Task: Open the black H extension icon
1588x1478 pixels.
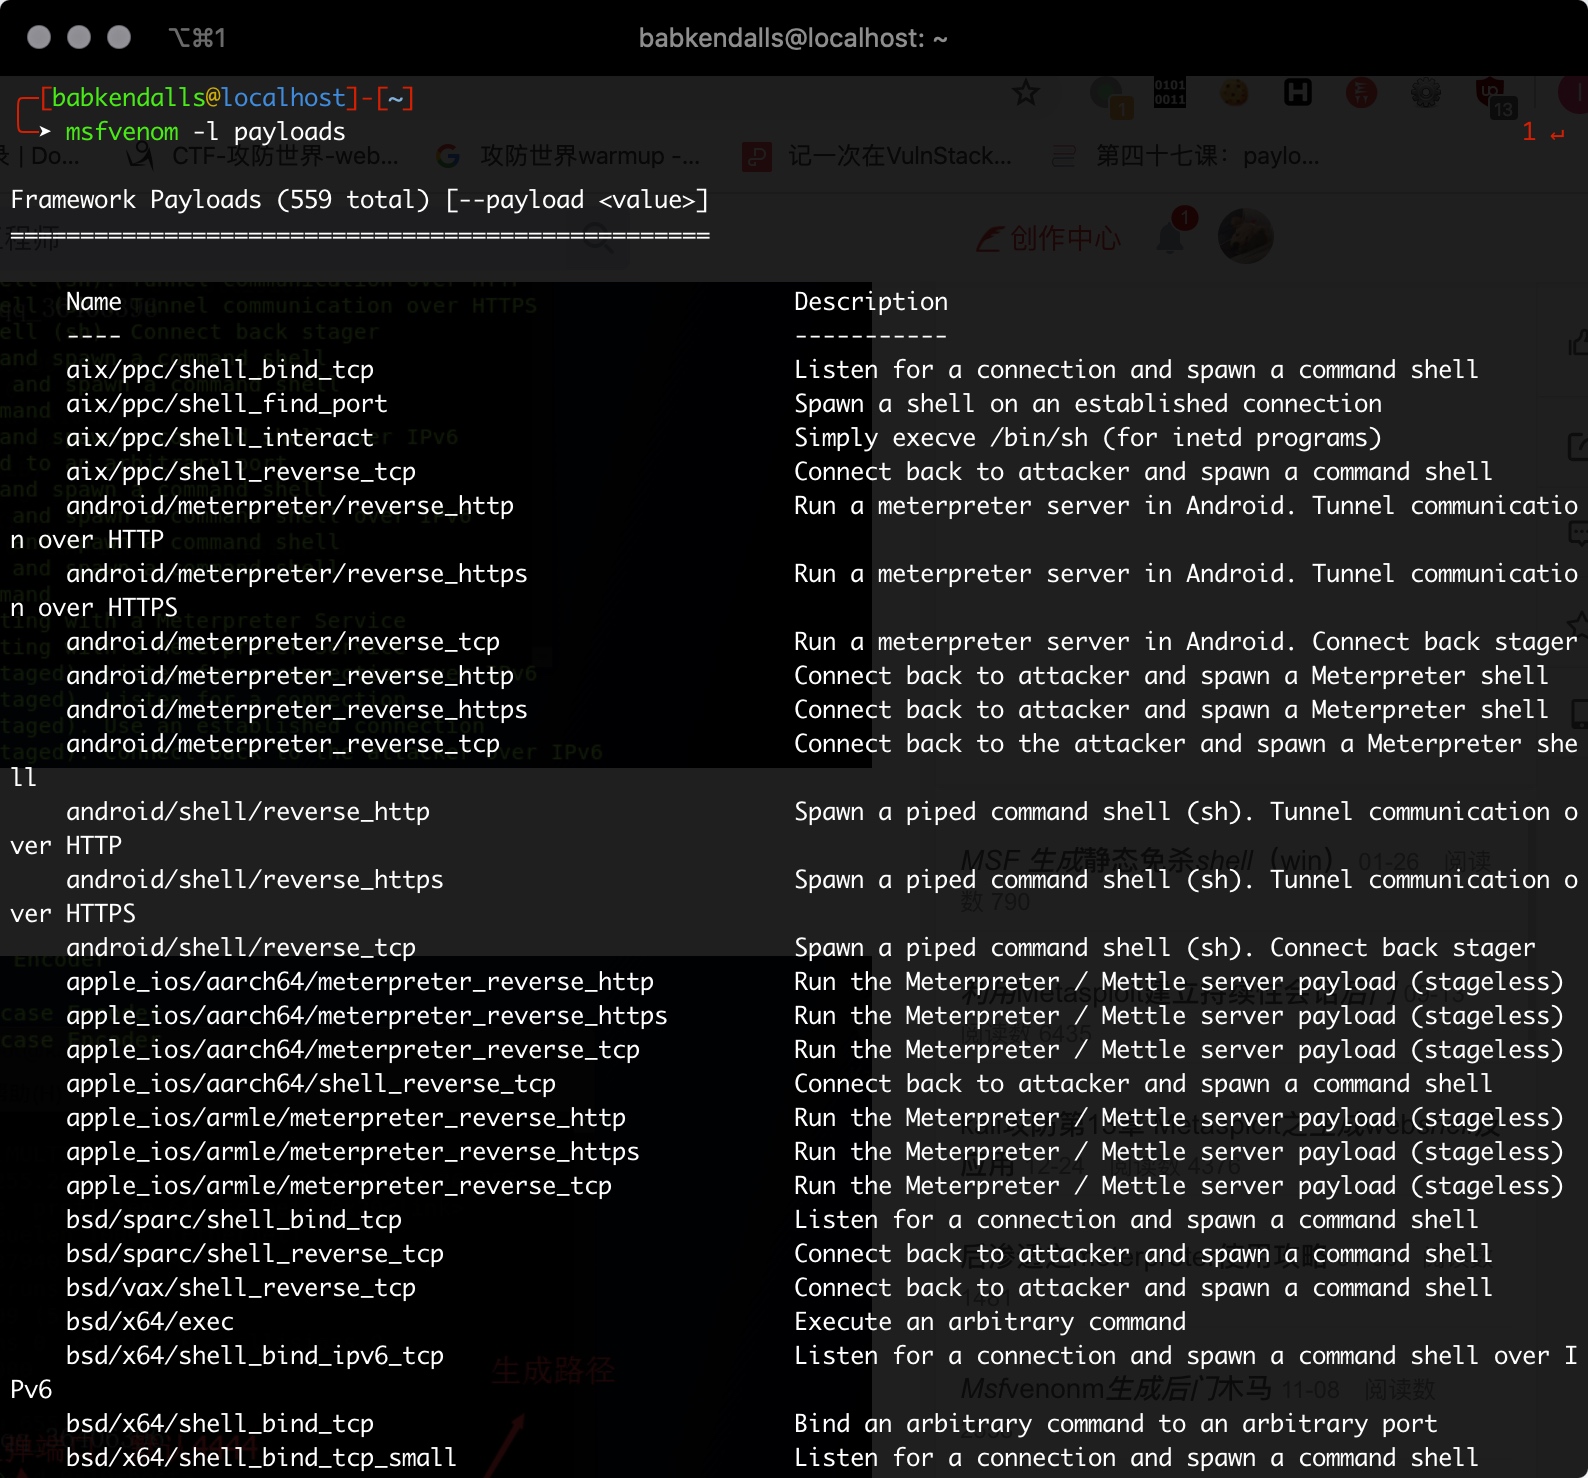Action: click(x=1297, y=94)
